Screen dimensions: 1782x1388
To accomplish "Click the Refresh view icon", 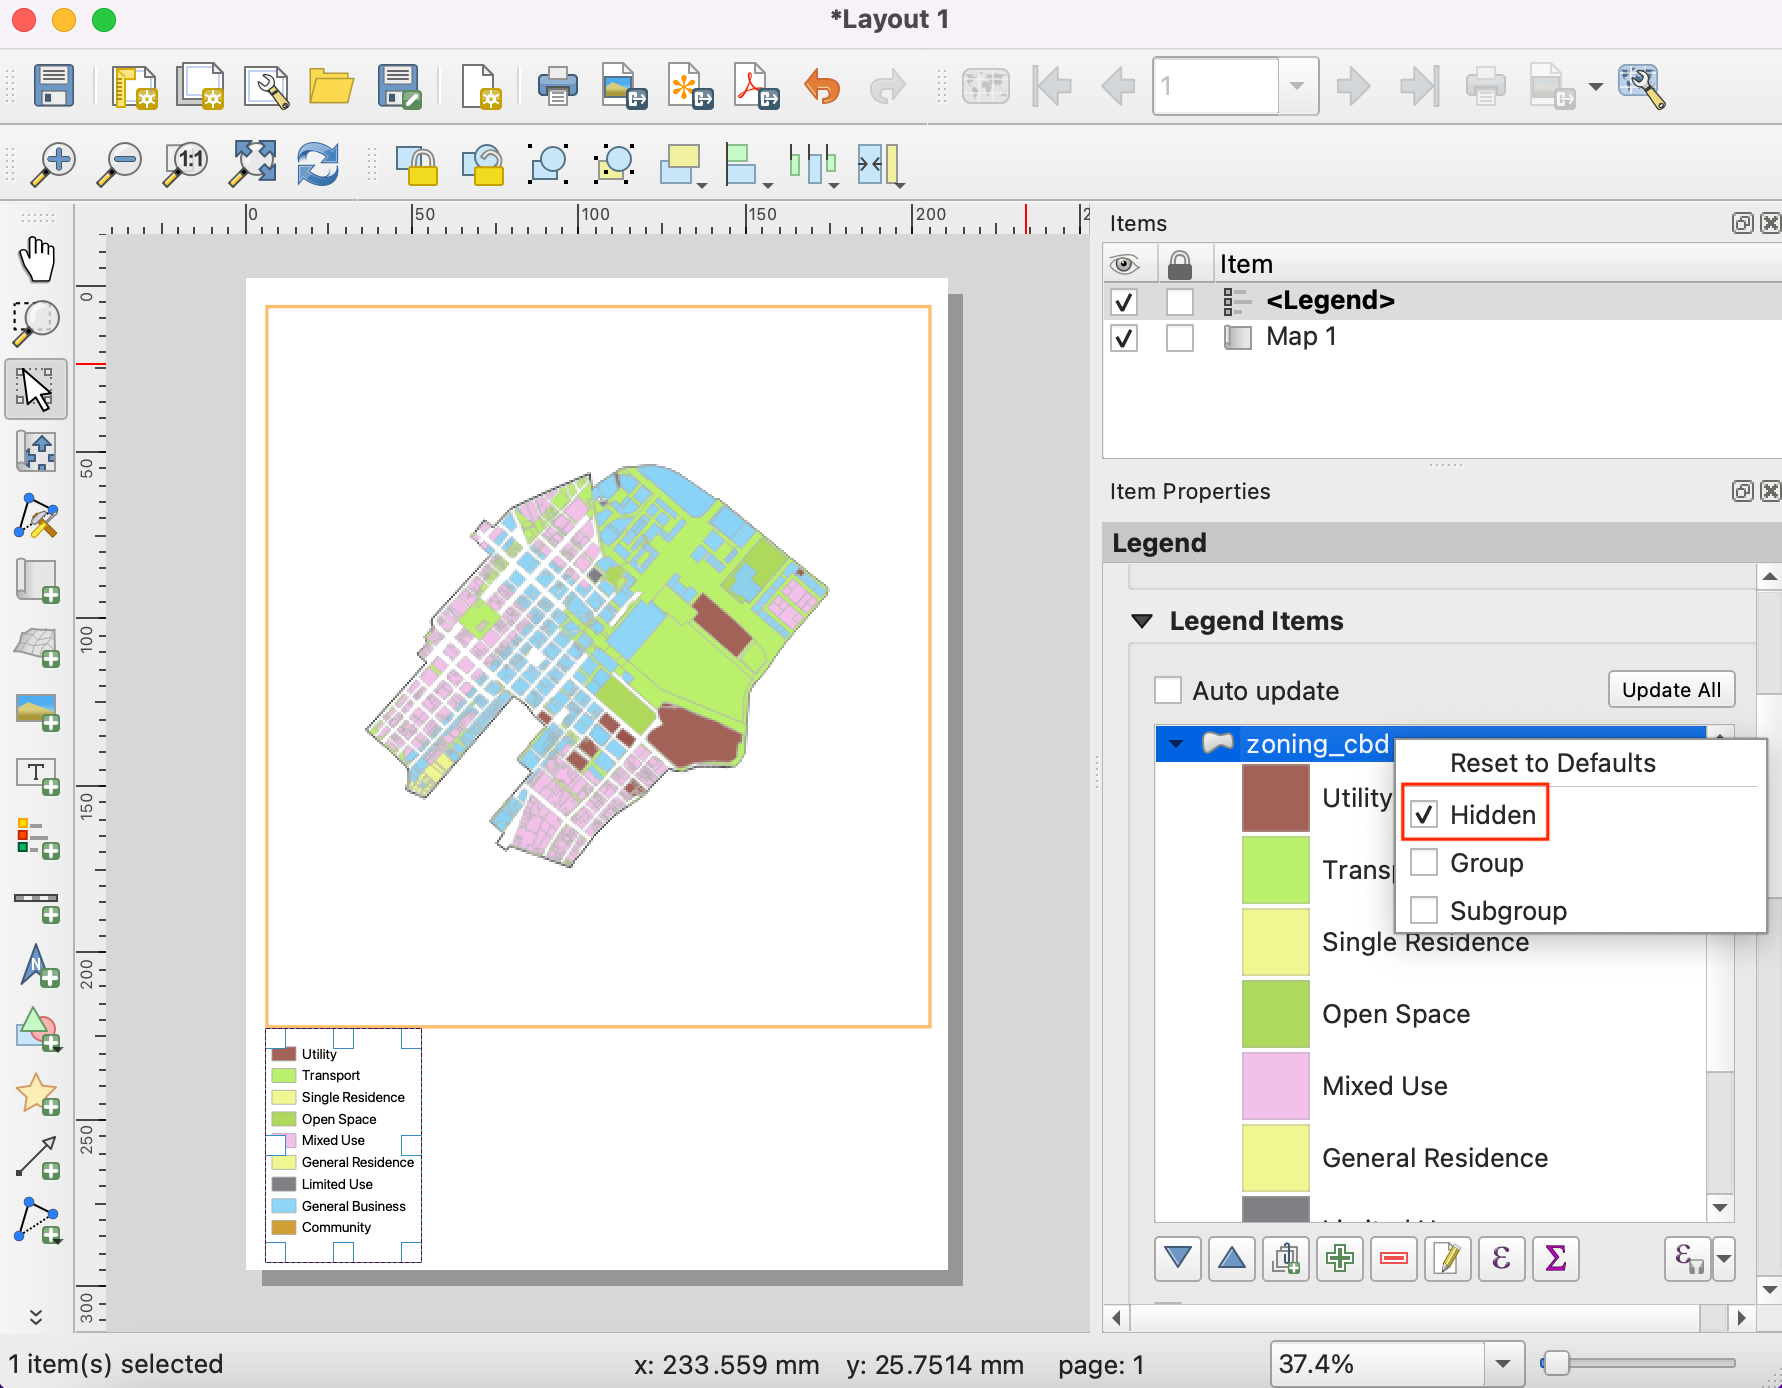I will 318,163.
